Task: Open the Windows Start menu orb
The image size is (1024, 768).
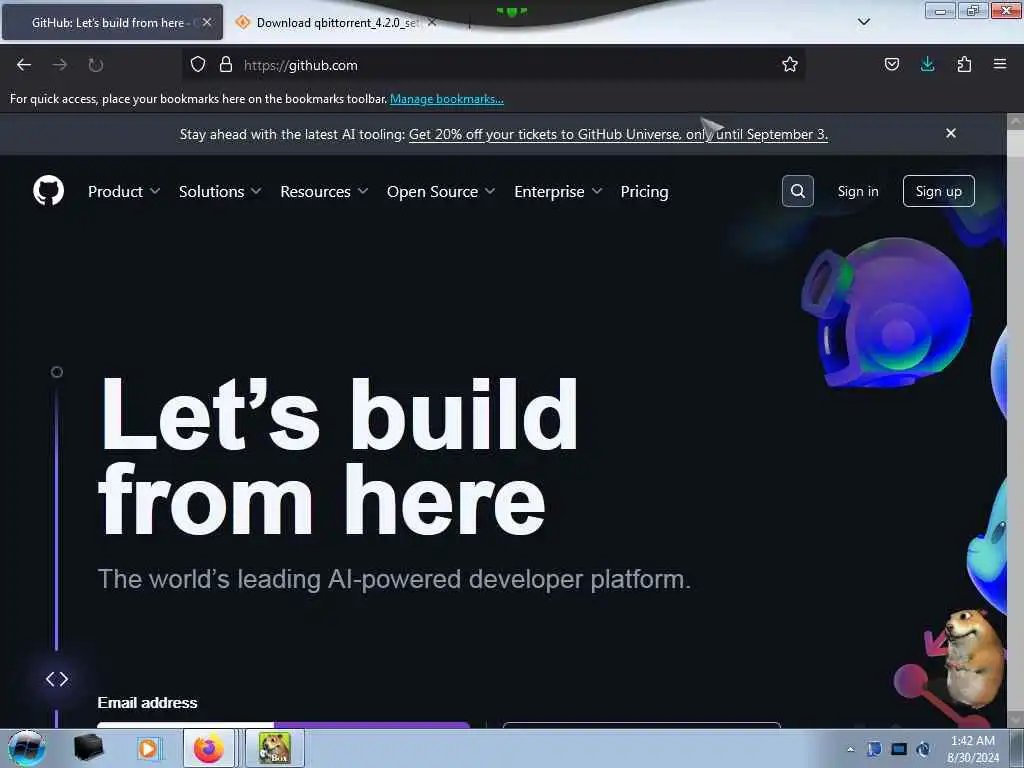Action: tap(27, 749)
